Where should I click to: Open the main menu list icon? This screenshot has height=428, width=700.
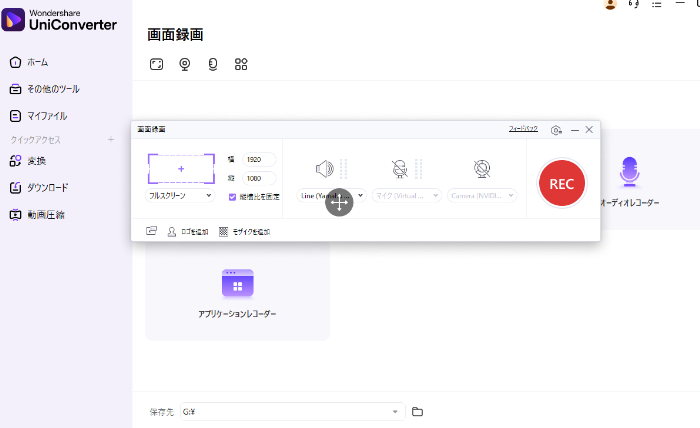coord(656,4)
